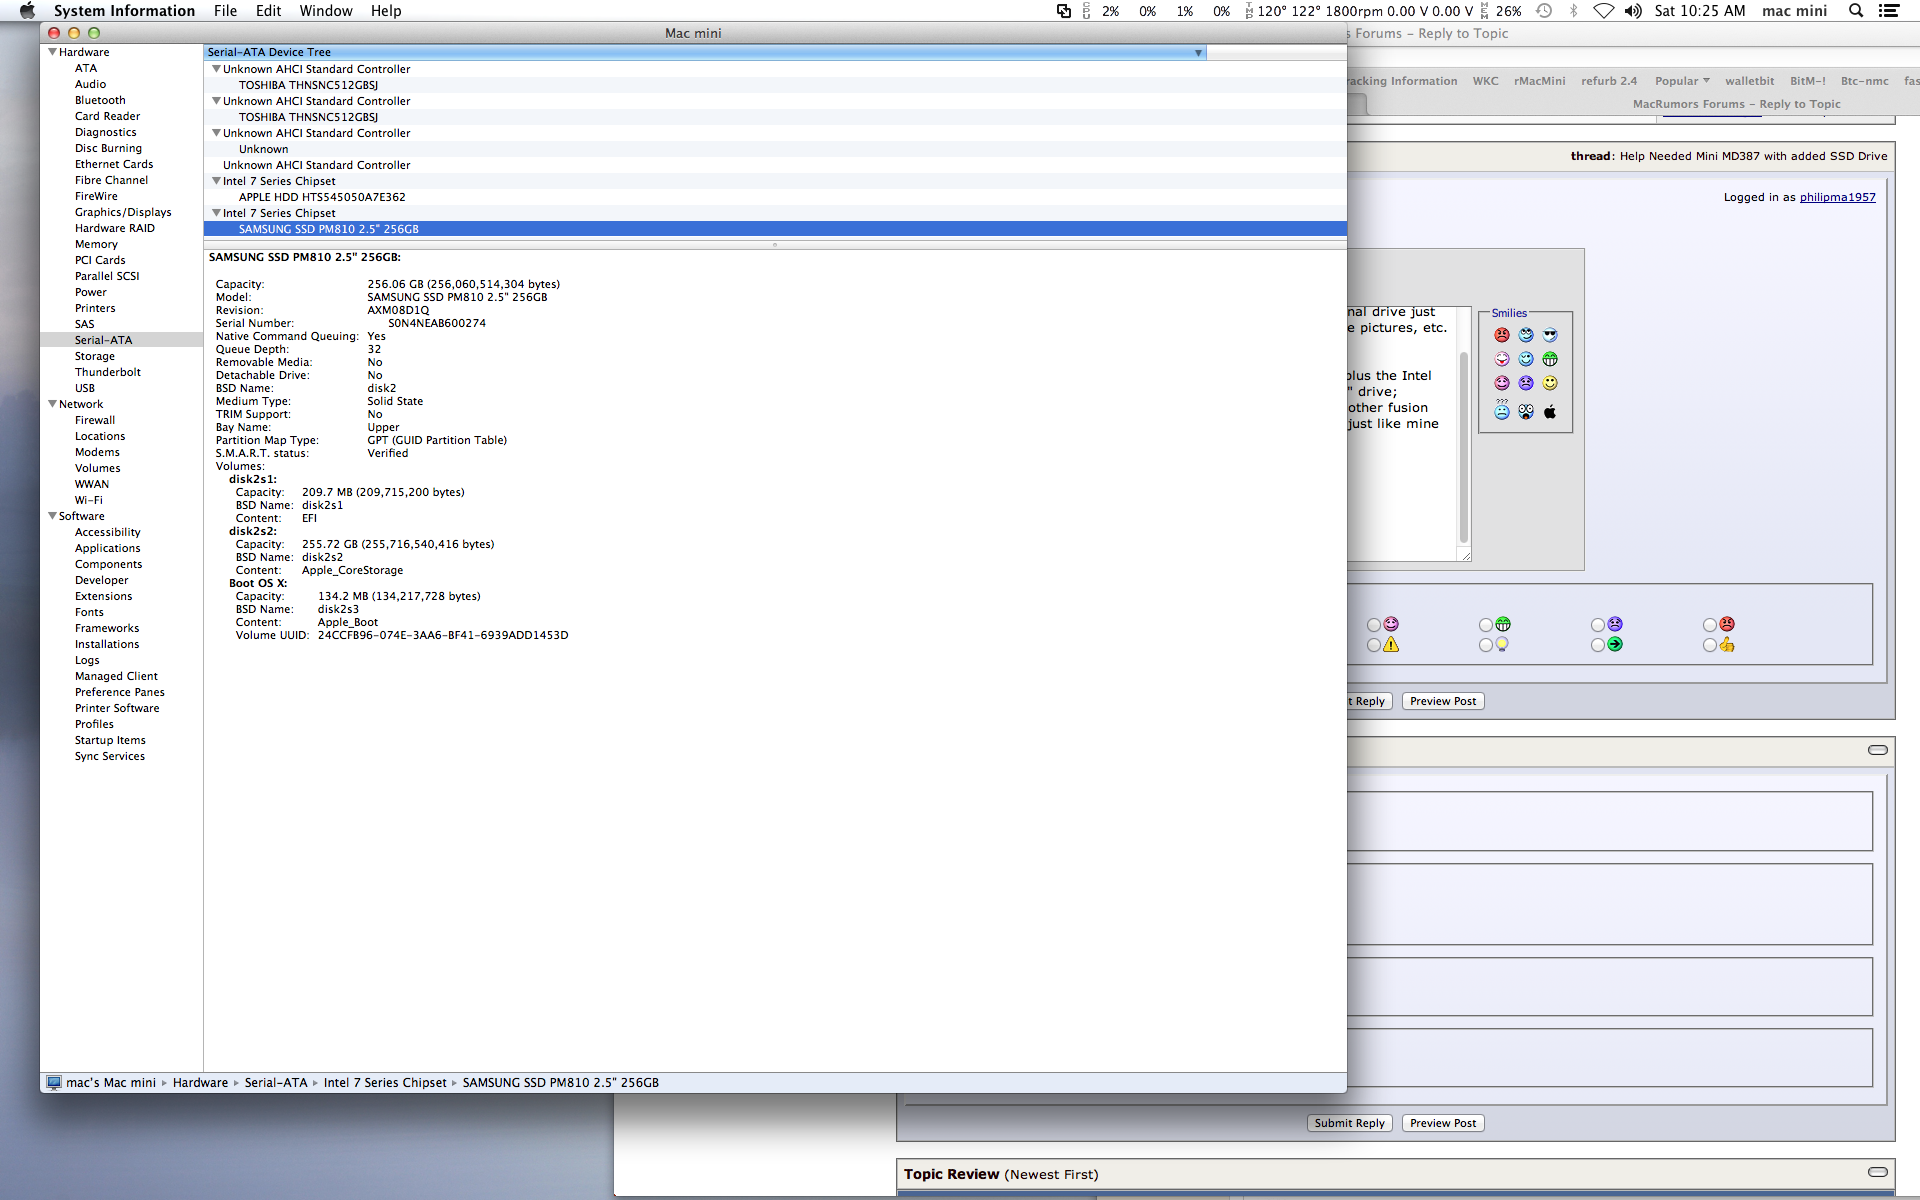1920x1200 pixels.
Task: Collapse the Hardware section in sidebar
Action: point(52,52)
